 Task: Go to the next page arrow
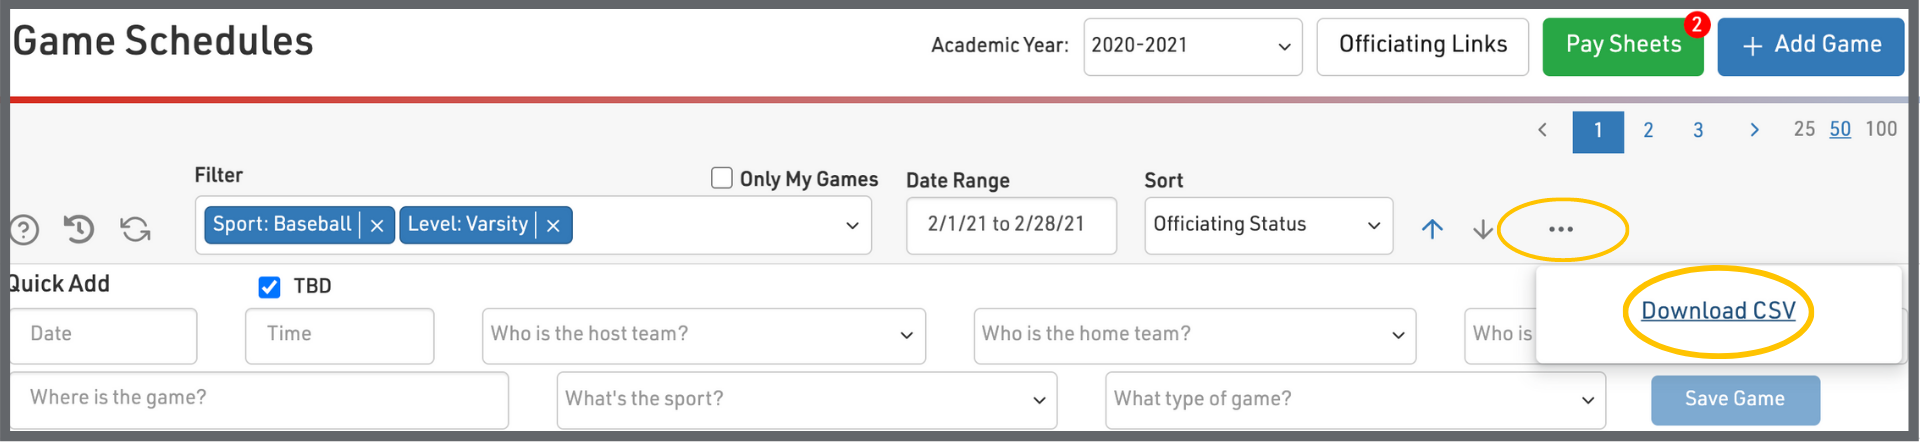1754,130
